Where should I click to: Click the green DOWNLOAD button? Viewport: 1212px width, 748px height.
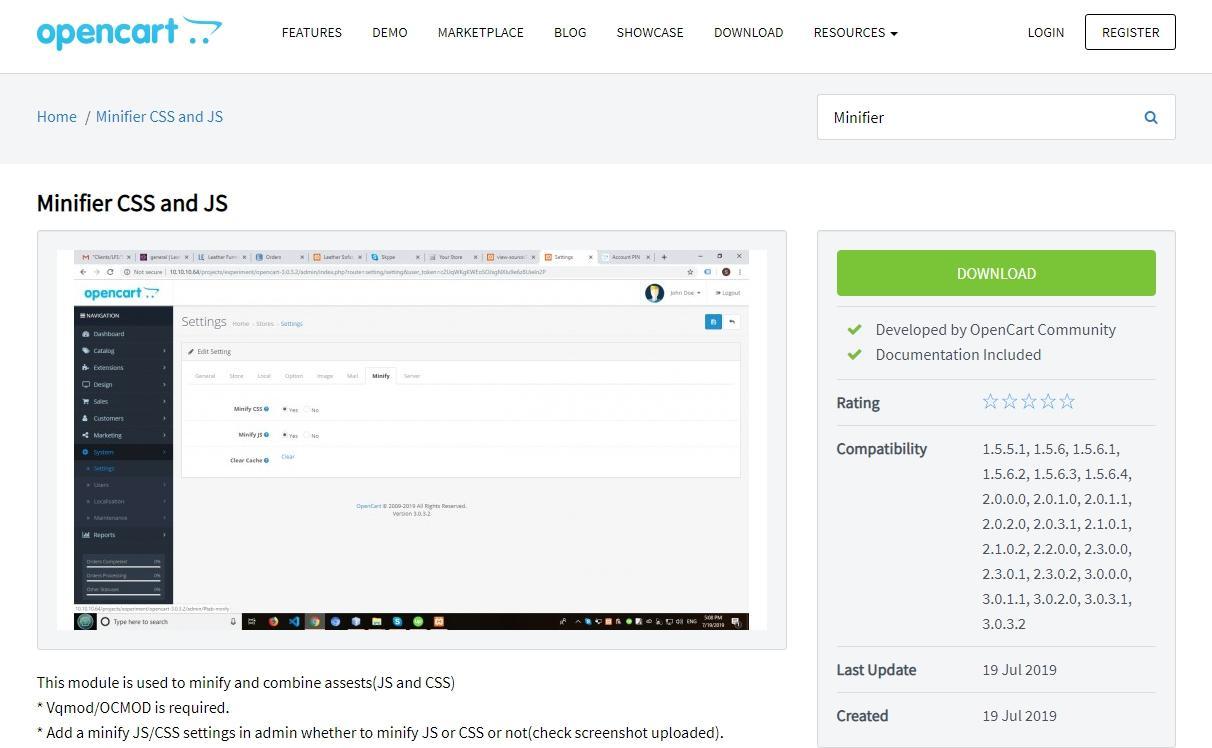tap(996, 273)
